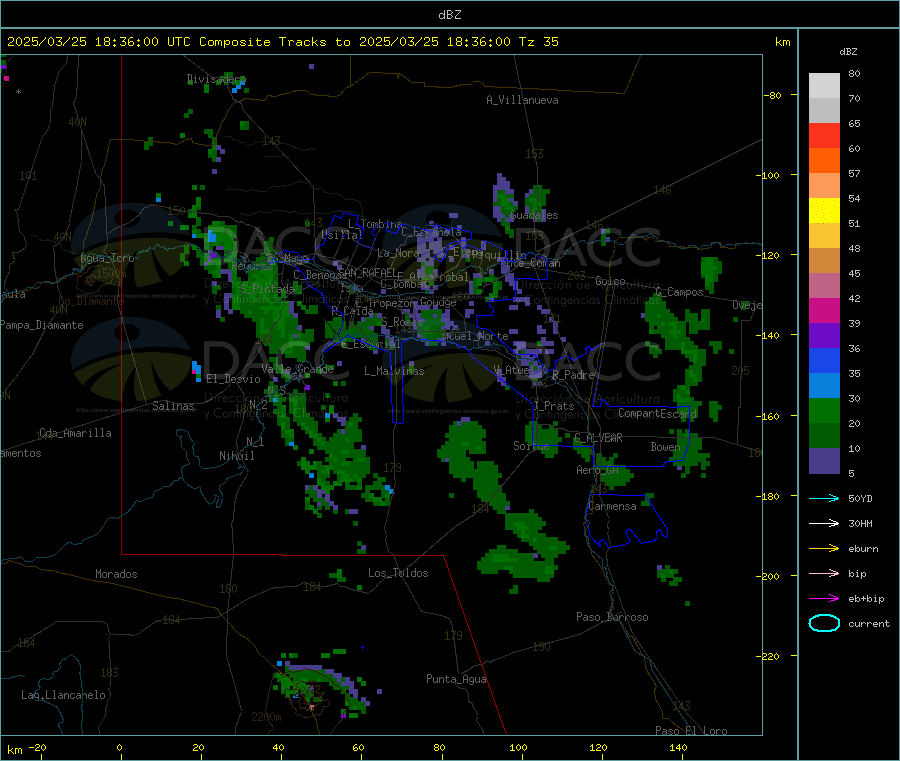The height and width of the screenshot is (761, 900).
Task: Click the J_Prats map label
Action: click(x=554, y=406)
